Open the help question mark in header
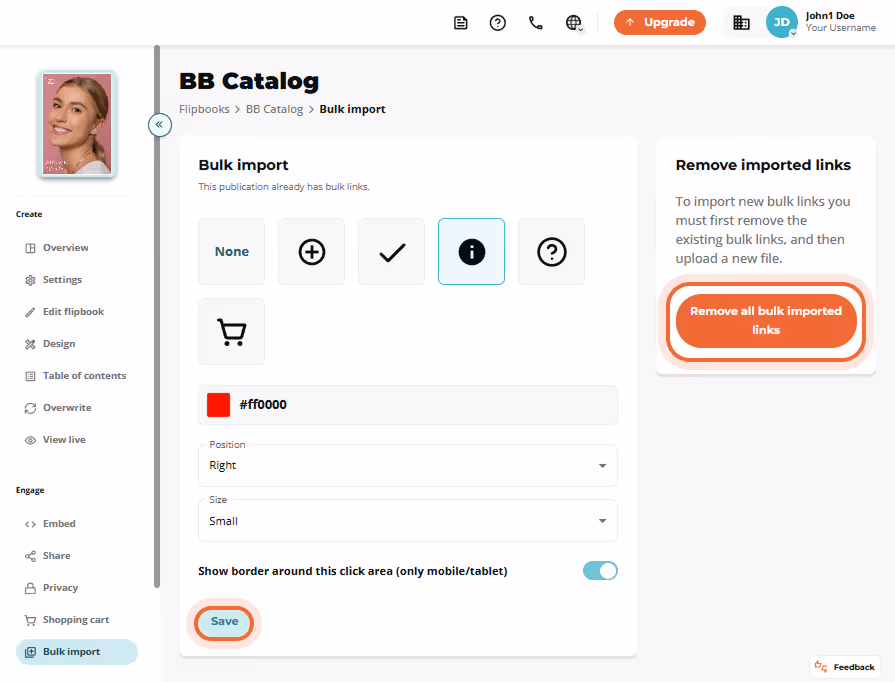The width and height of the screenshot is (895, 682). point(498,23)
